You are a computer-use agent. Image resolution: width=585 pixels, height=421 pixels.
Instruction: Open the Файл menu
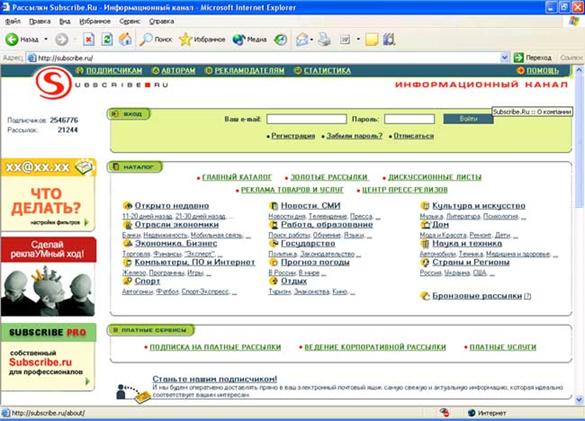(13, 21)
